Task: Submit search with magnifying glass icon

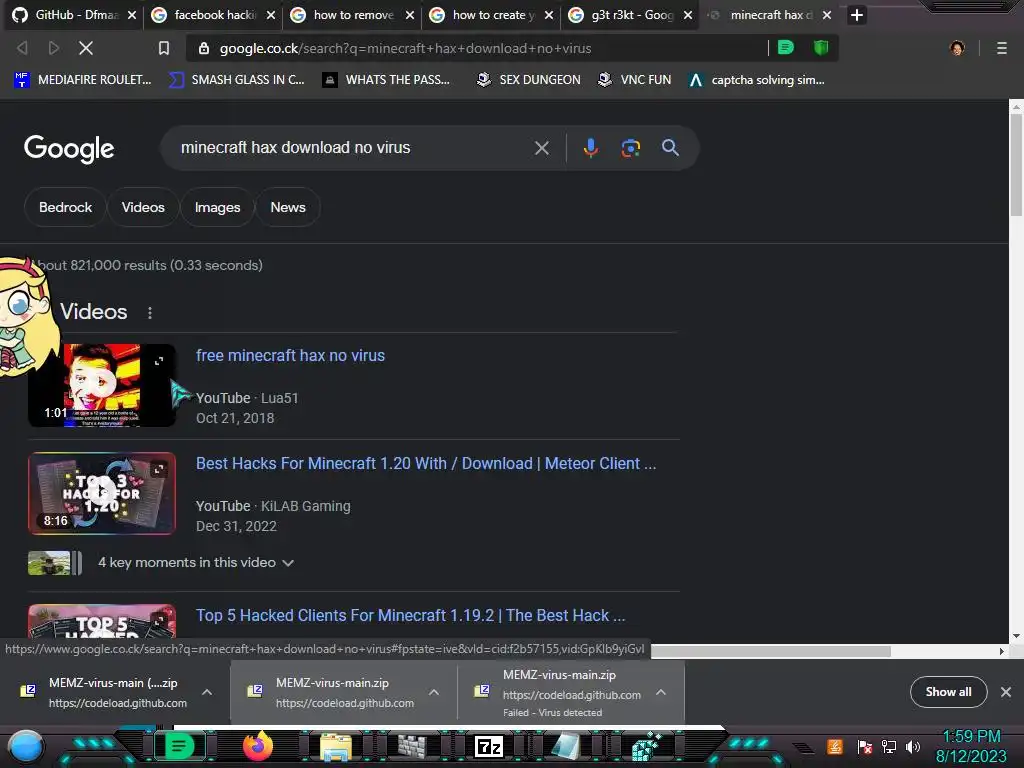Action: (670, 148)
